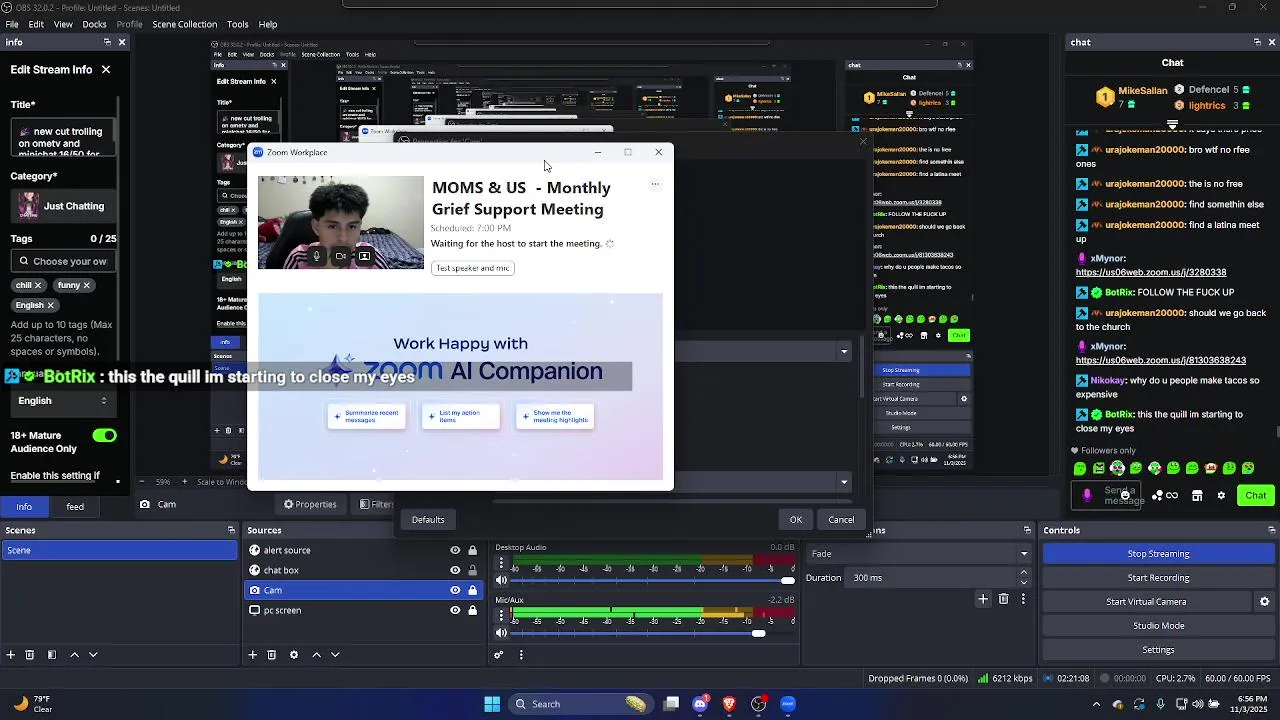Open the Edit menu
Viewport: 1280px width, 720px height.
36,24
